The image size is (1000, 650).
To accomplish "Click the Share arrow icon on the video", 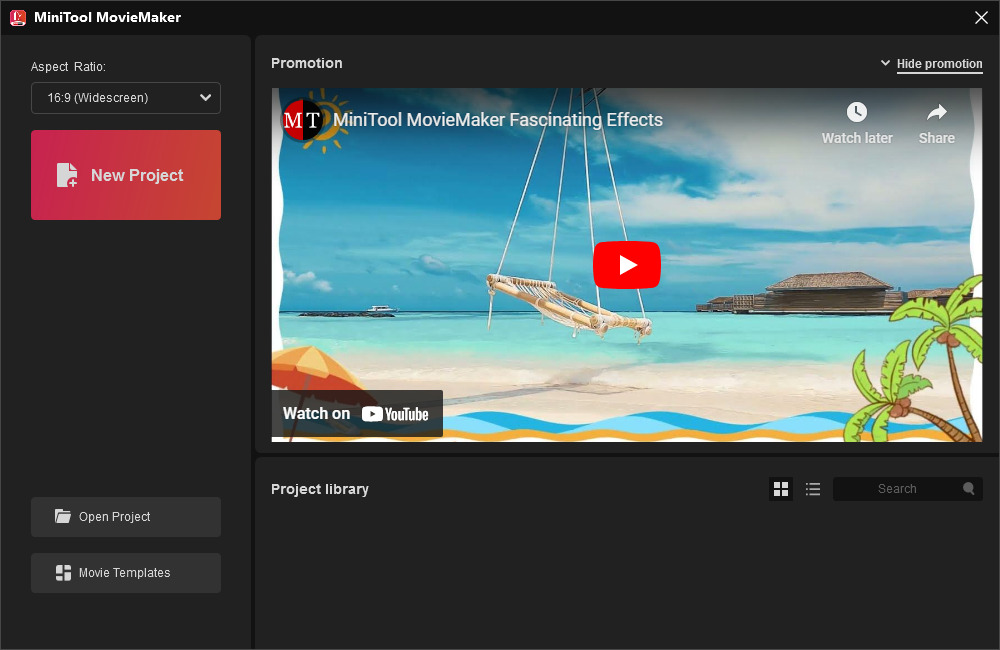I will pyautogui.click(x=936, y=112).
